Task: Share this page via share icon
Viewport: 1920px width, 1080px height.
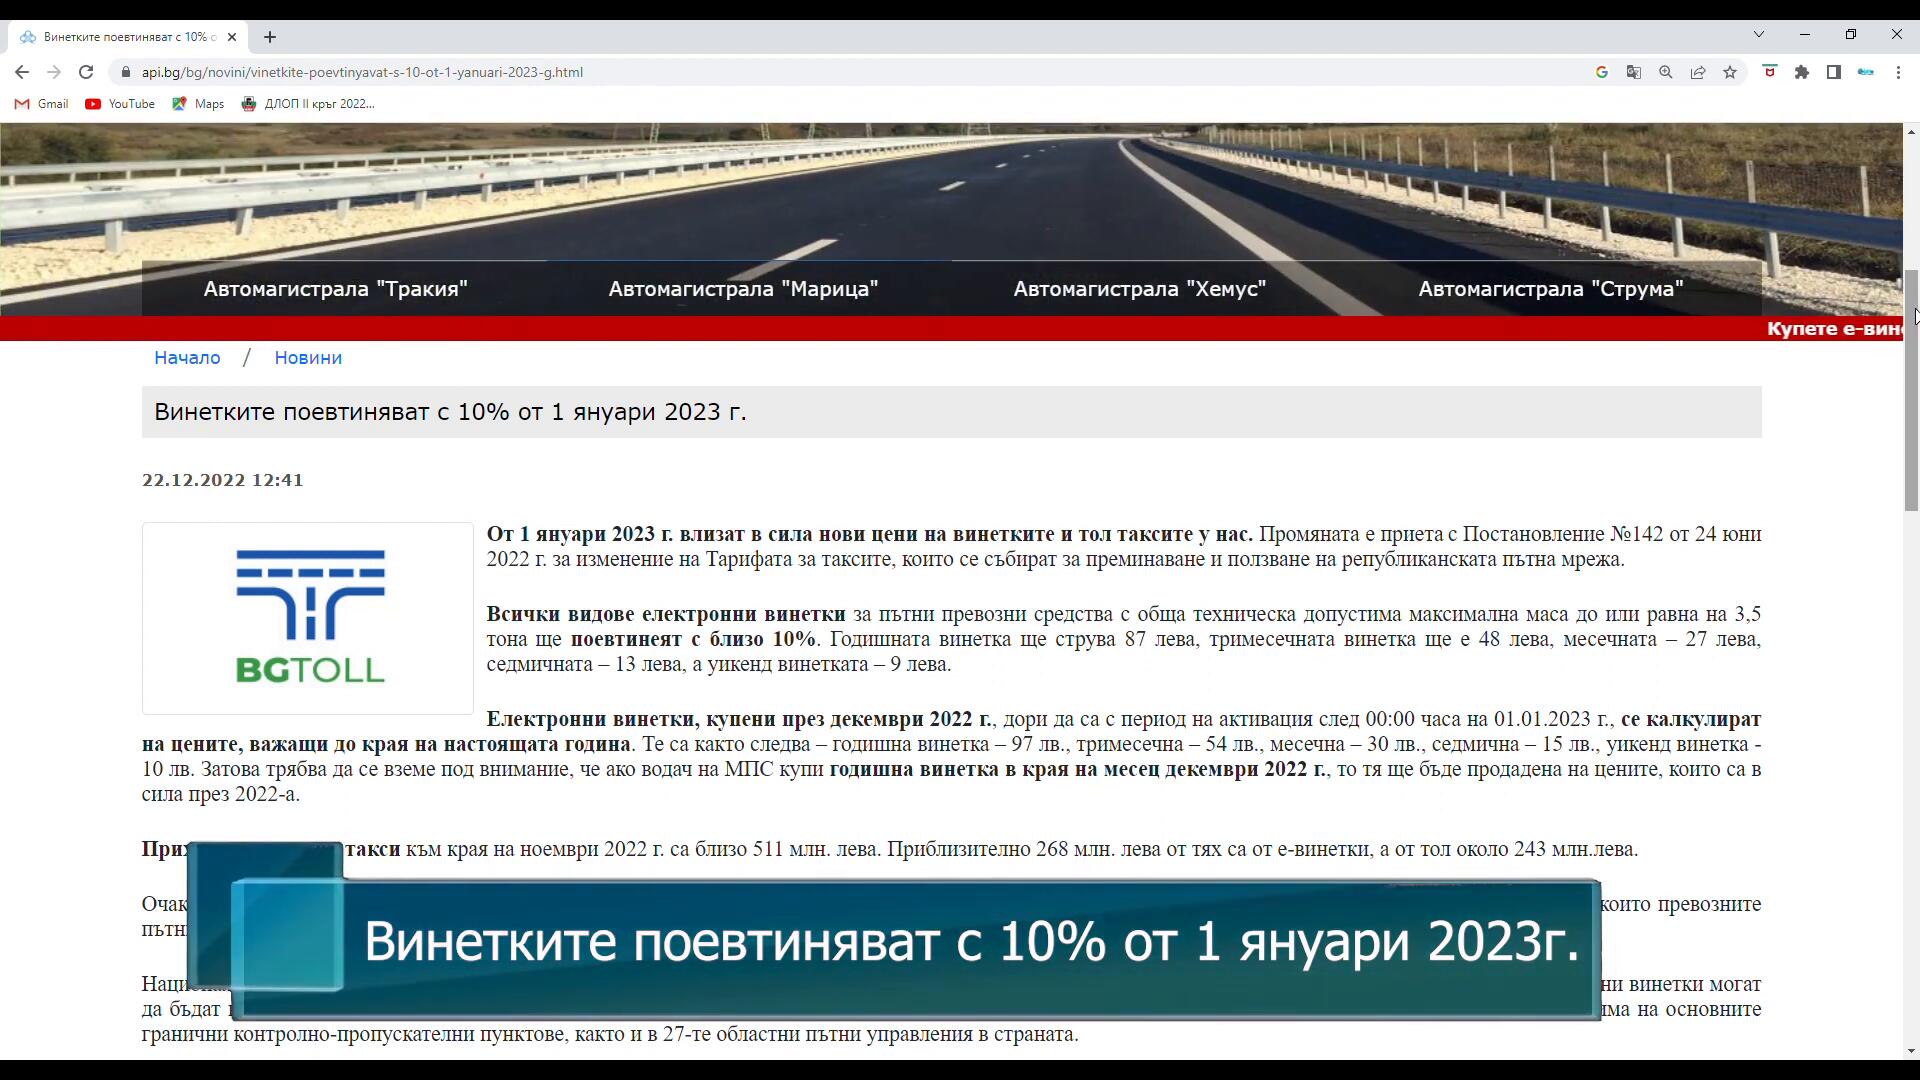Action: [x=1698, y=72]
